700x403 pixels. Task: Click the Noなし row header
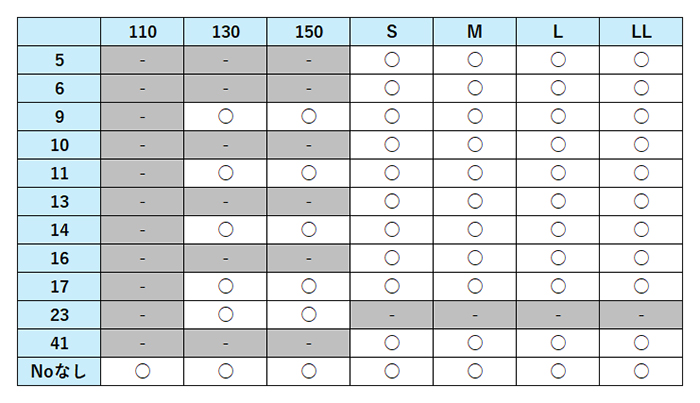[60, 372]
